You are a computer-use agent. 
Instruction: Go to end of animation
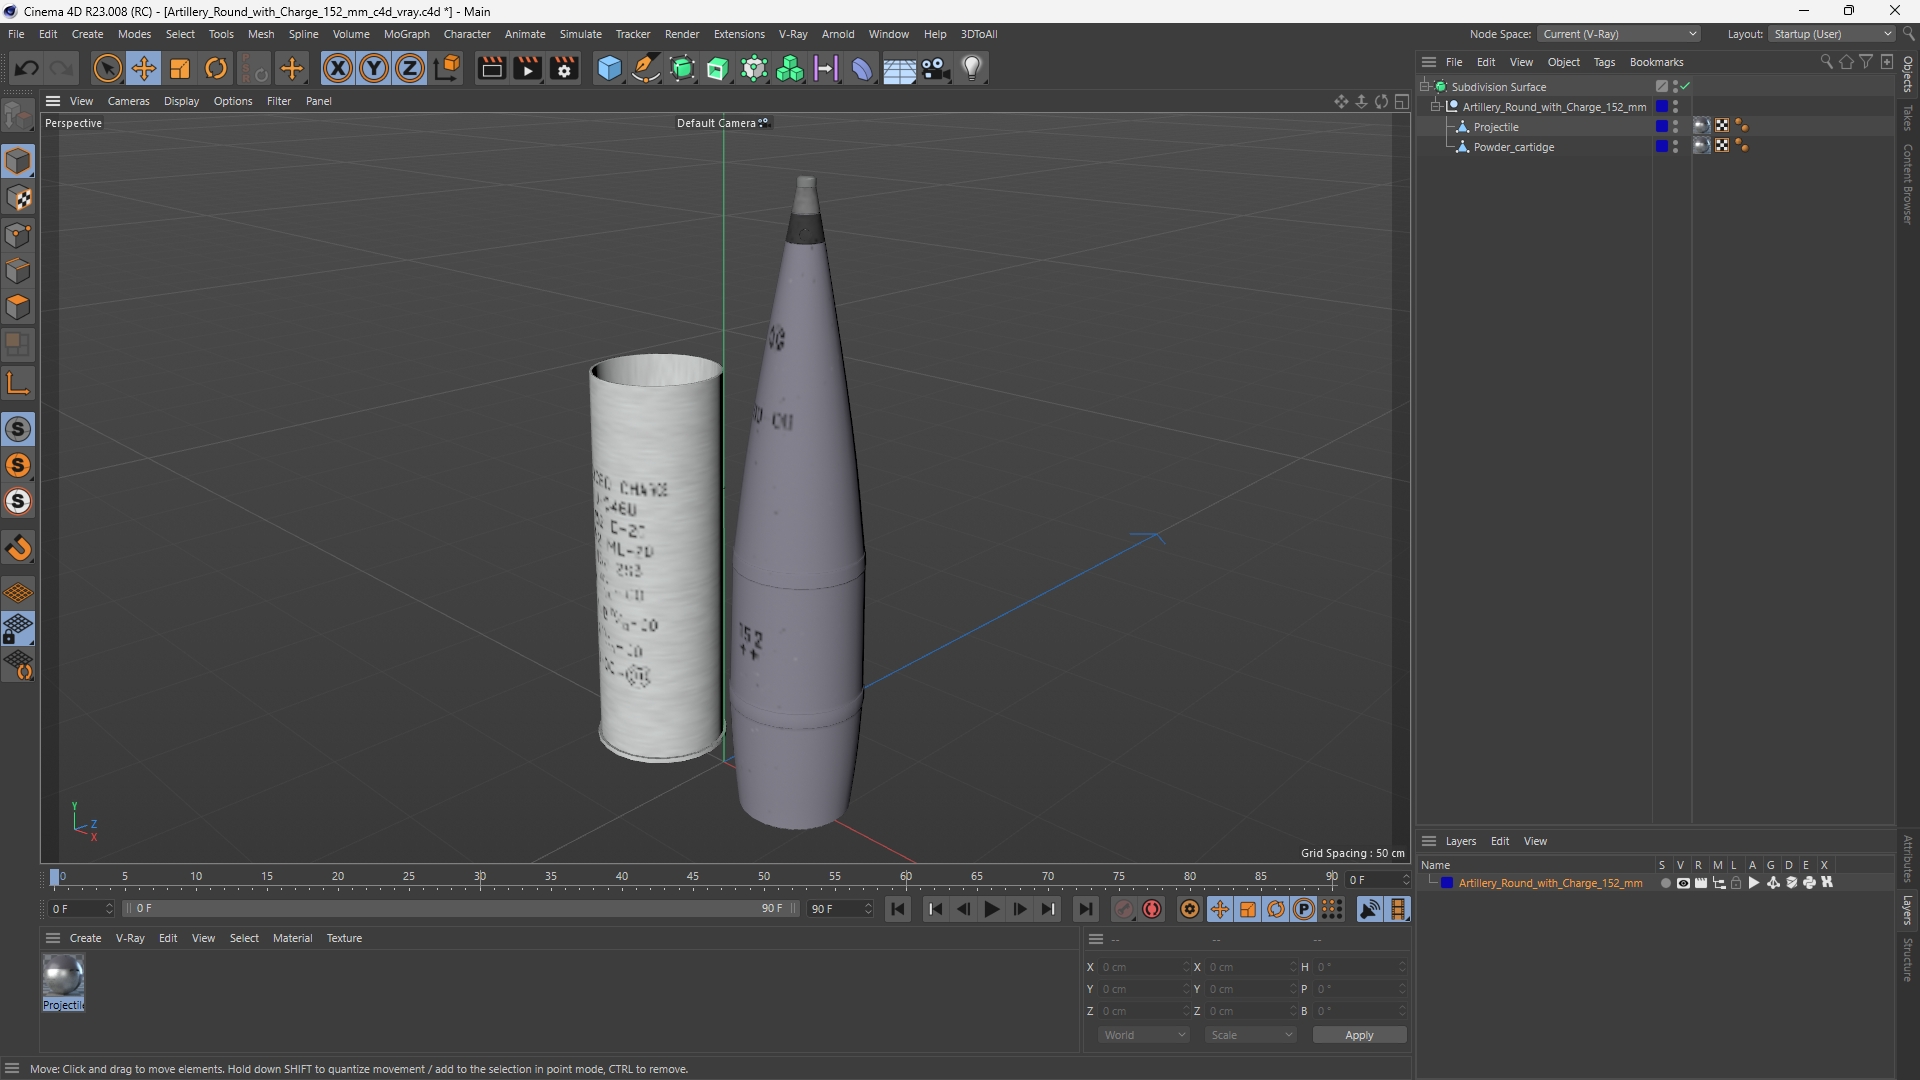pyautogui.click(x=1085, y=909)
